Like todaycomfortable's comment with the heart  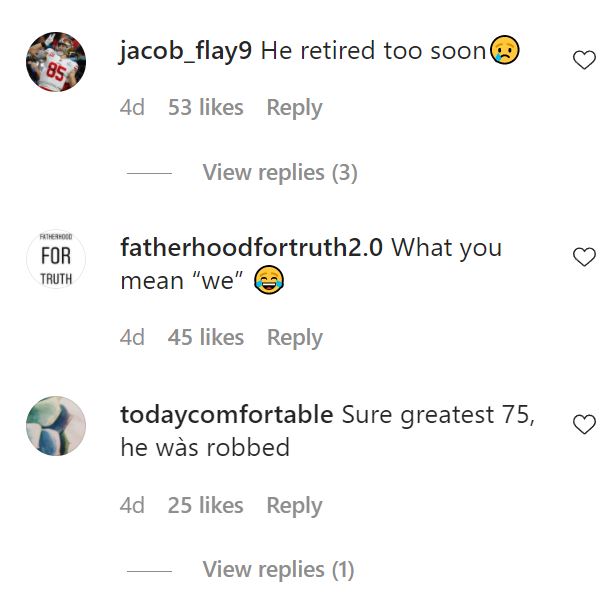(x=583, y=425)
